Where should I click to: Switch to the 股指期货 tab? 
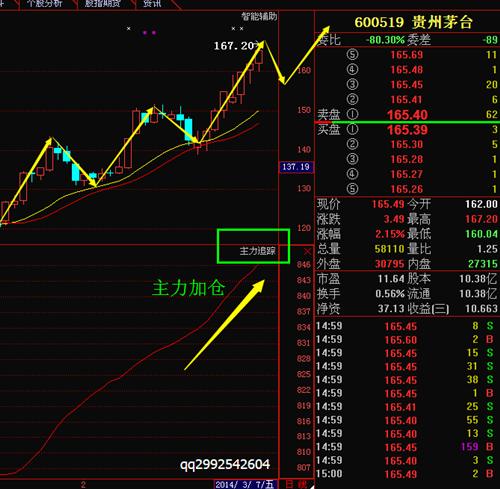102,4
